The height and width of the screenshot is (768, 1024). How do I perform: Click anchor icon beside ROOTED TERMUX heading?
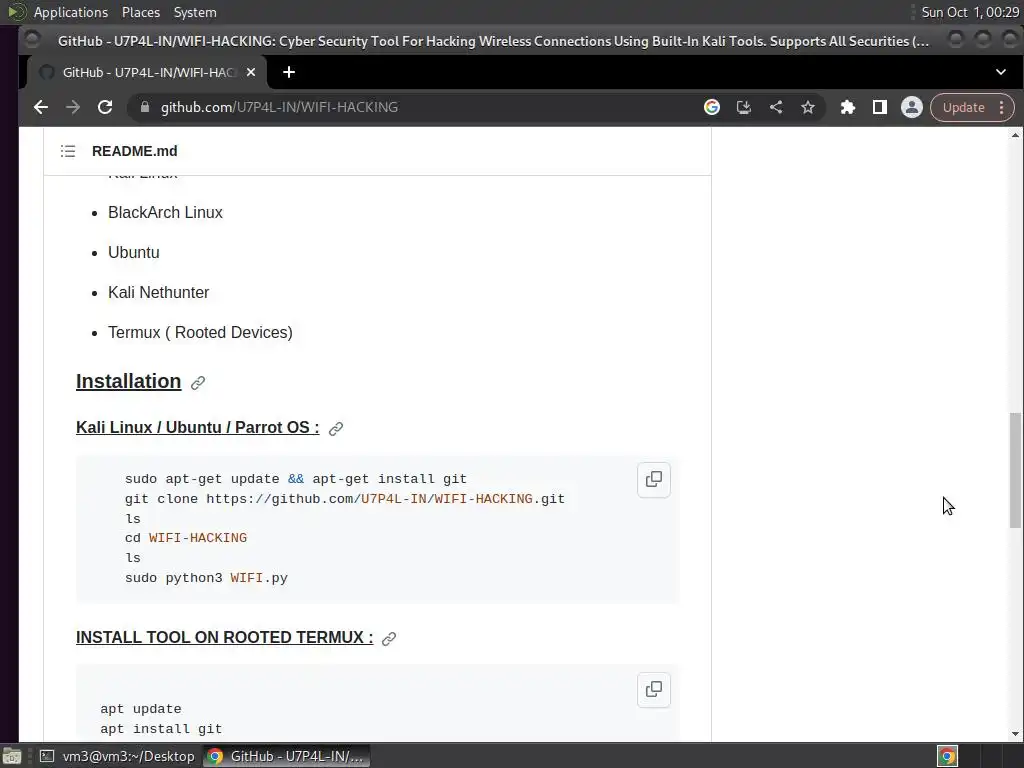tap(389, 639)
